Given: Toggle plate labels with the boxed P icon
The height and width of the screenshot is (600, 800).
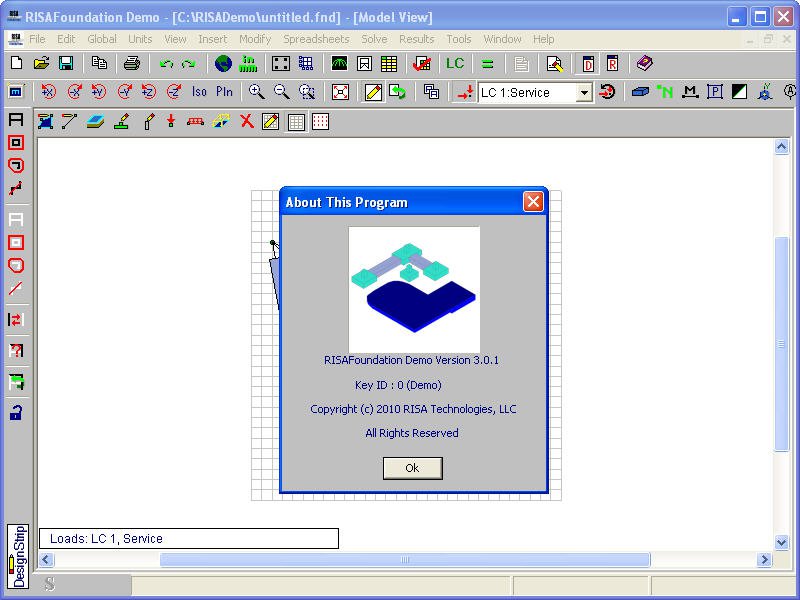Looking at the screenshot, I should point(715,92).
